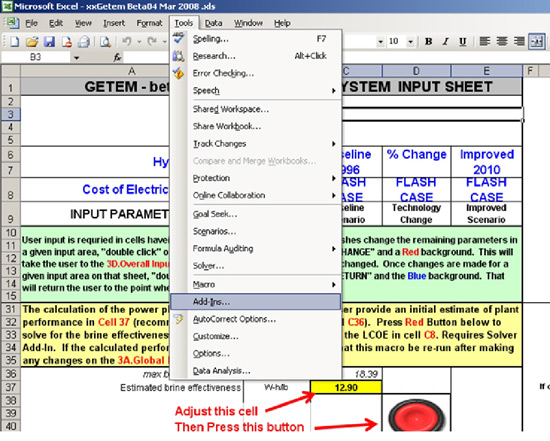Expand the Track Changes submenu
The width and height of the screenshot is (550, 441).
point(256,143)
